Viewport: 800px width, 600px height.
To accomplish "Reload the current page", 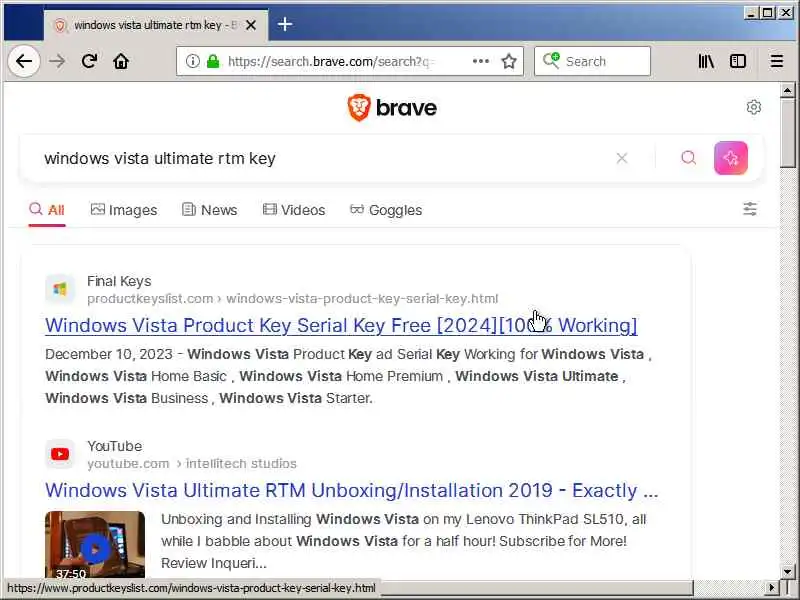I will [x=89, y=61].
